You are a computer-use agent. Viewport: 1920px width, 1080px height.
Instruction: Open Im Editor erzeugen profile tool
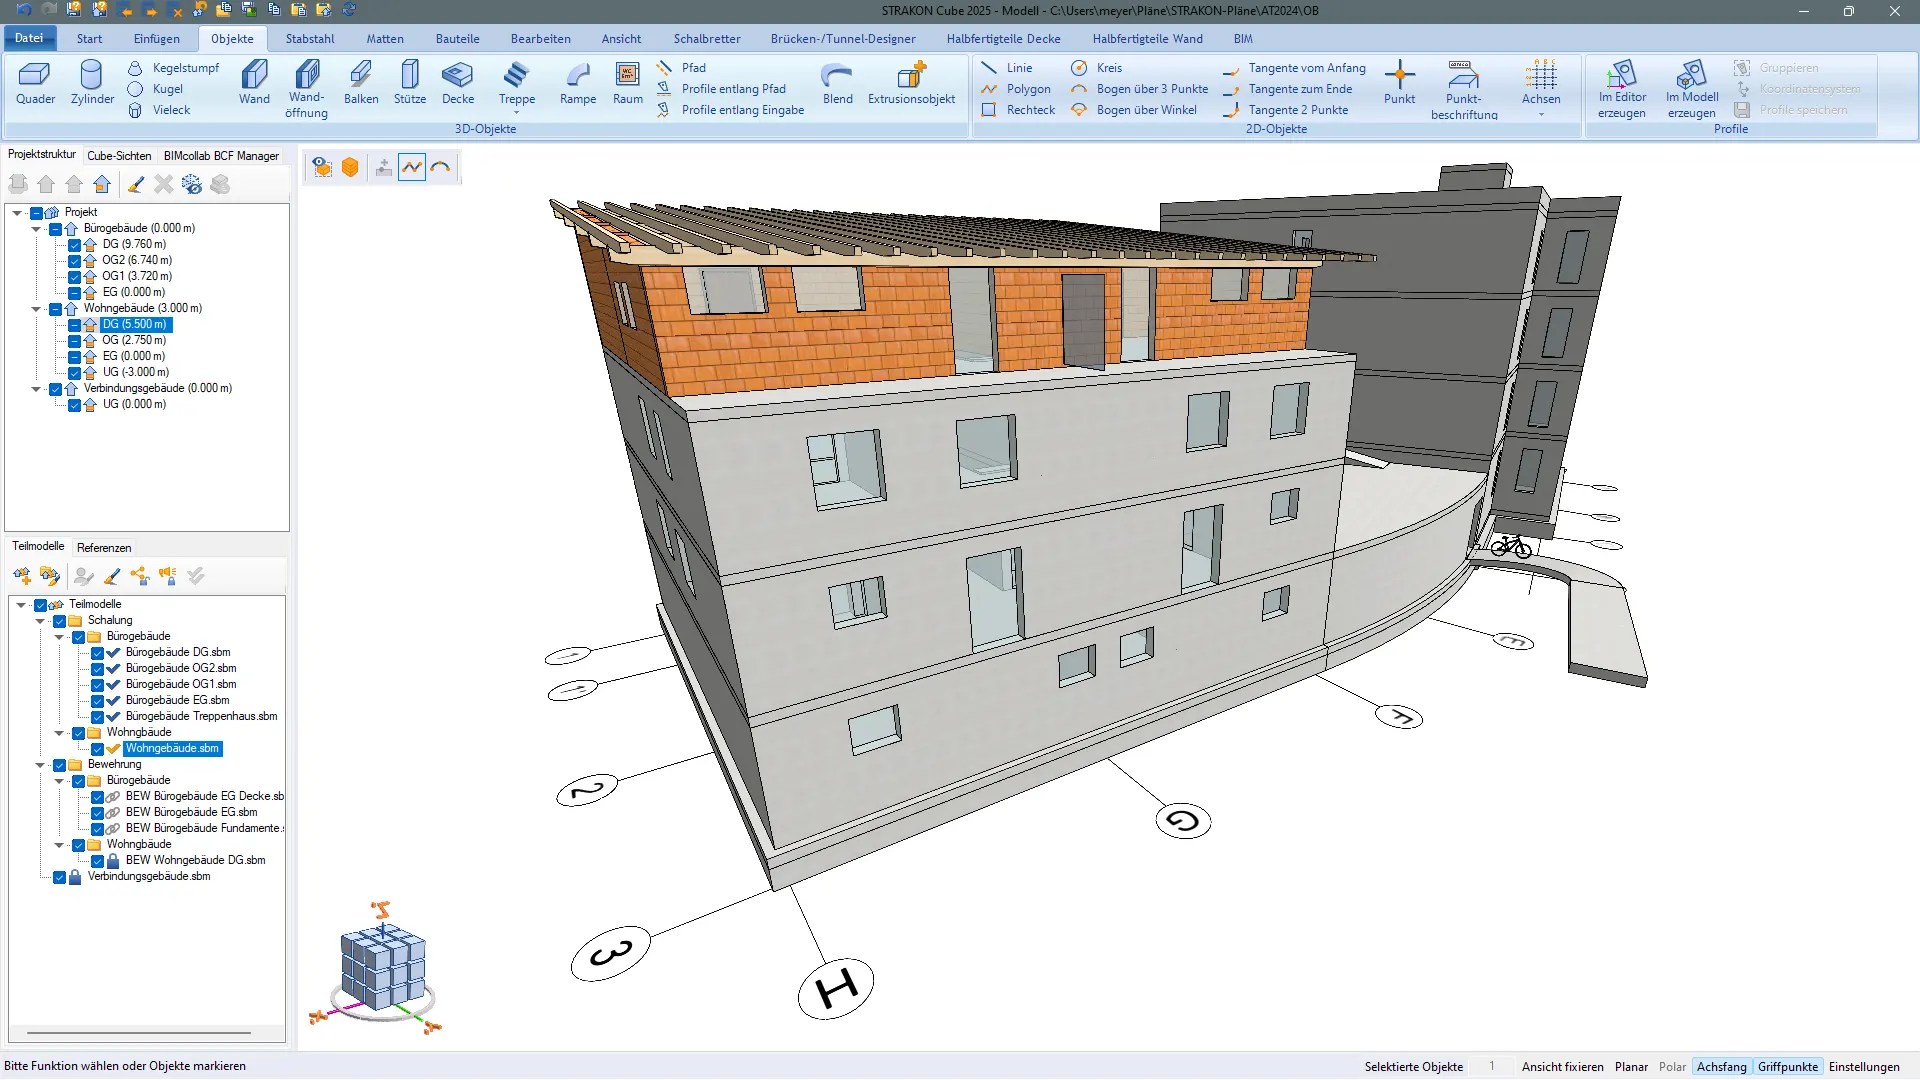1621,85
